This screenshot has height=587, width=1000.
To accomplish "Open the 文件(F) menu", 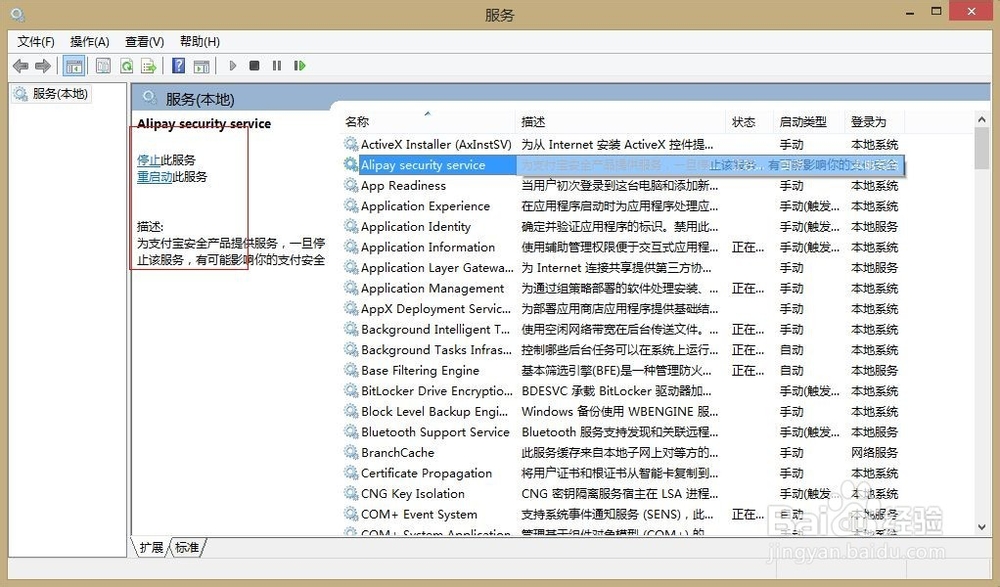I will pyautogui.click(x=36, y=41).
